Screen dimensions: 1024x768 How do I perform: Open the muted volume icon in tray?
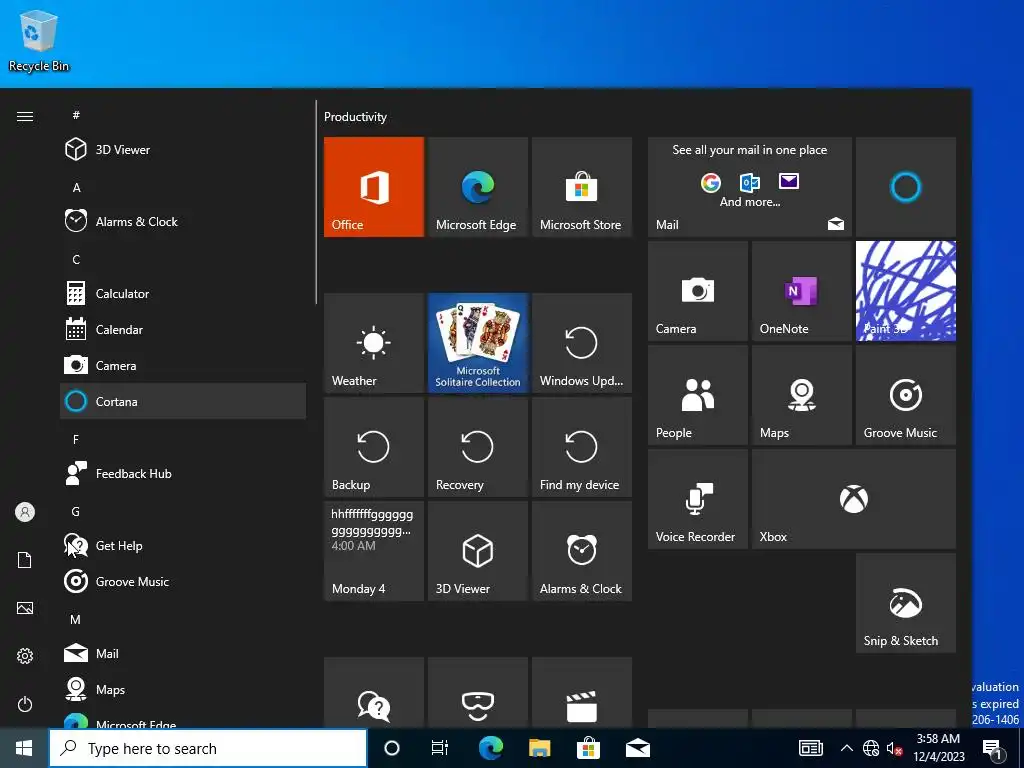pos(894,748)
